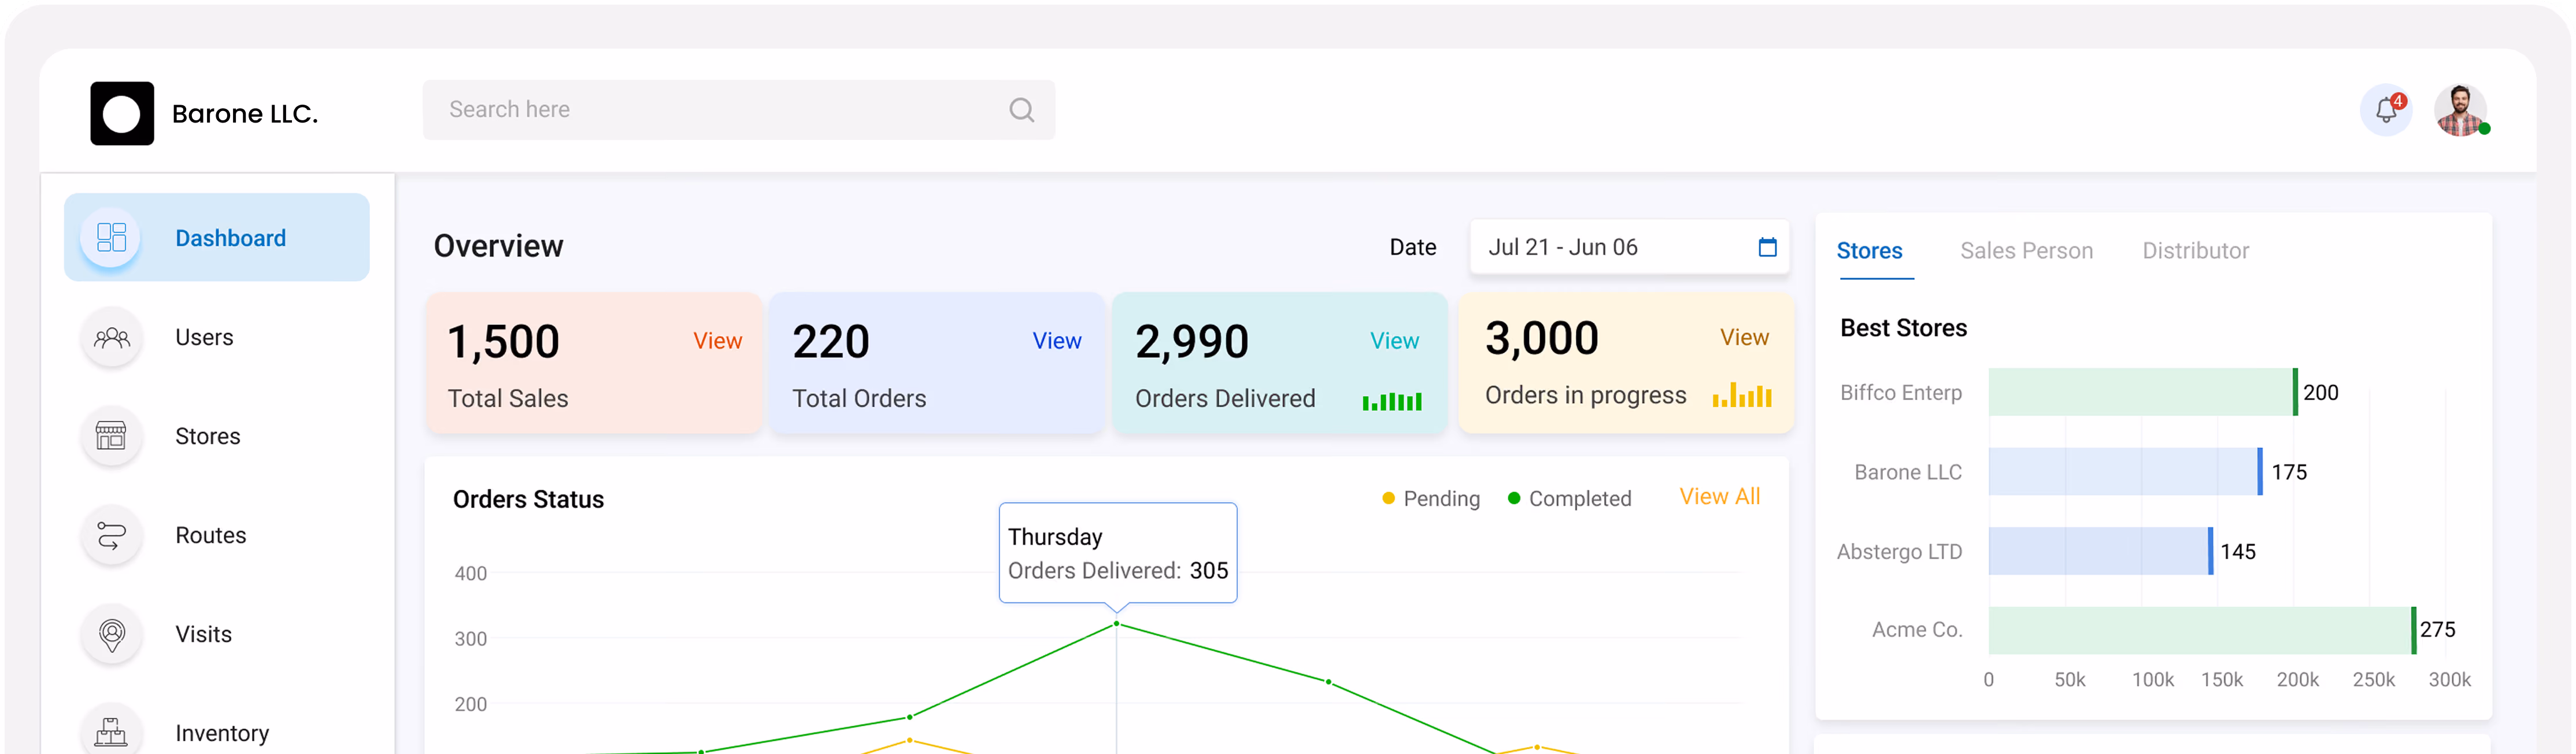The width and height of the screenshot is (2576, 754).
Task: Click View on Orders Delivered card
Action: coord(1394,341)
